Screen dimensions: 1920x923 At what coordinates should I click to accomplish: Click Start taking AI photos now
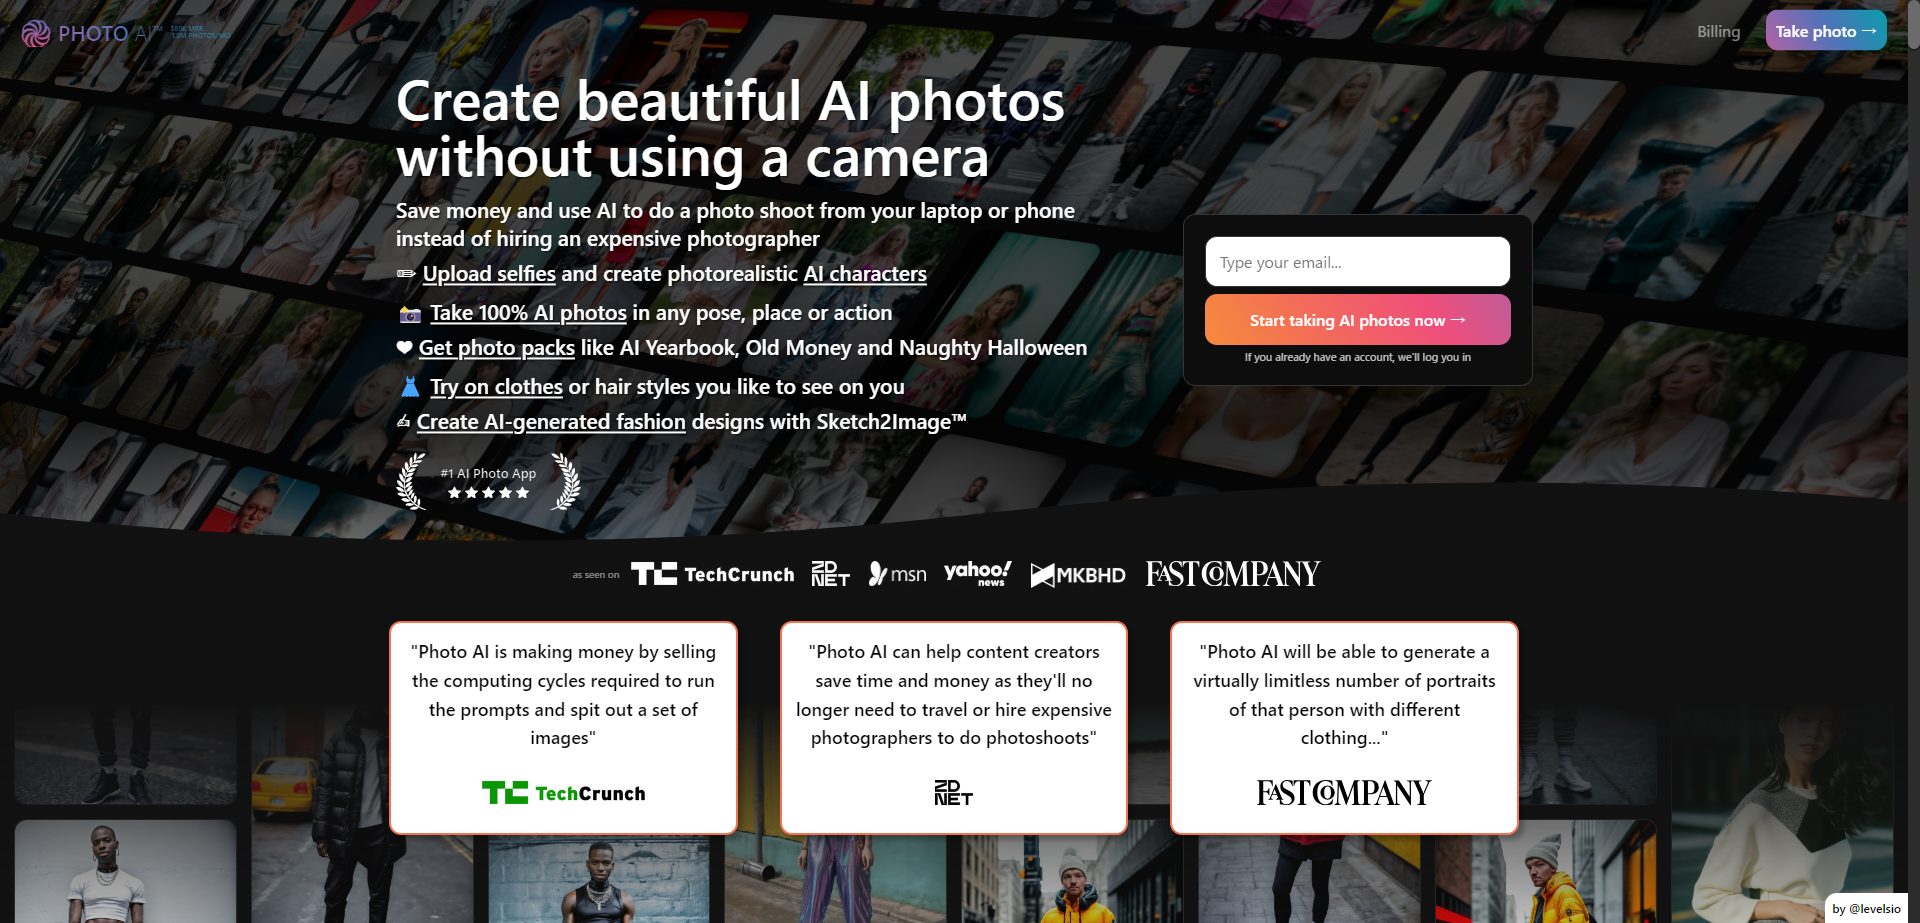1358,320
